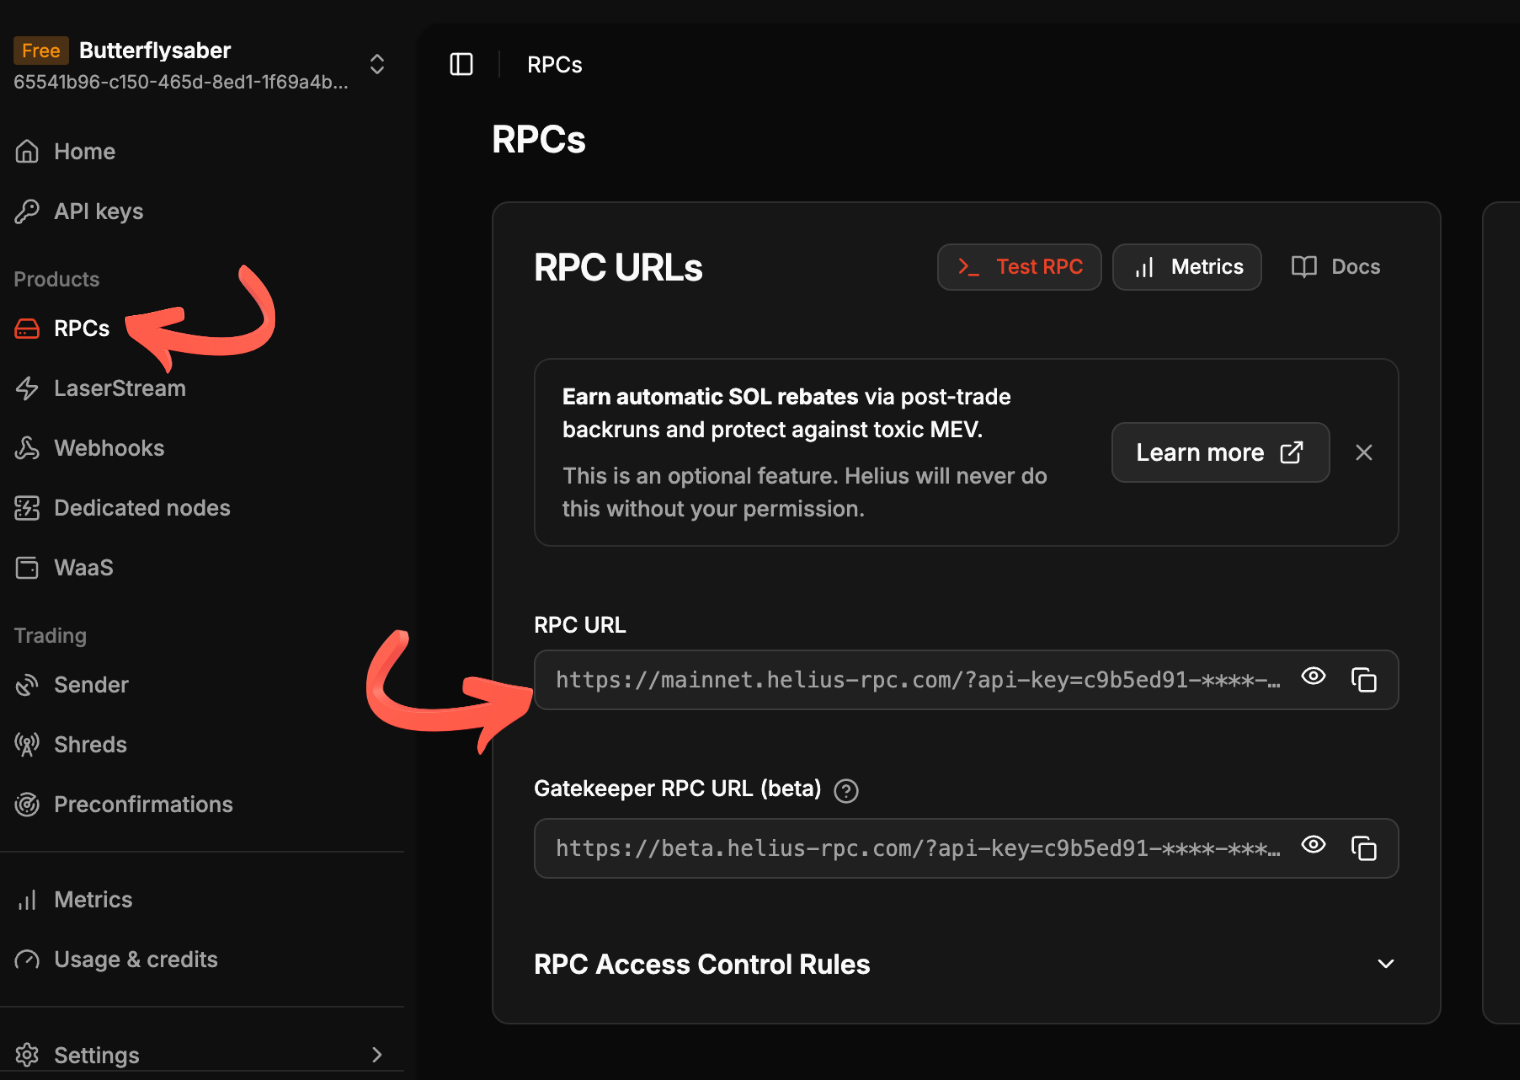Expand the Settings submenu chevron
Image resolution: width=1520 pixels, height=1080 pixels.
pos(377,1055)
